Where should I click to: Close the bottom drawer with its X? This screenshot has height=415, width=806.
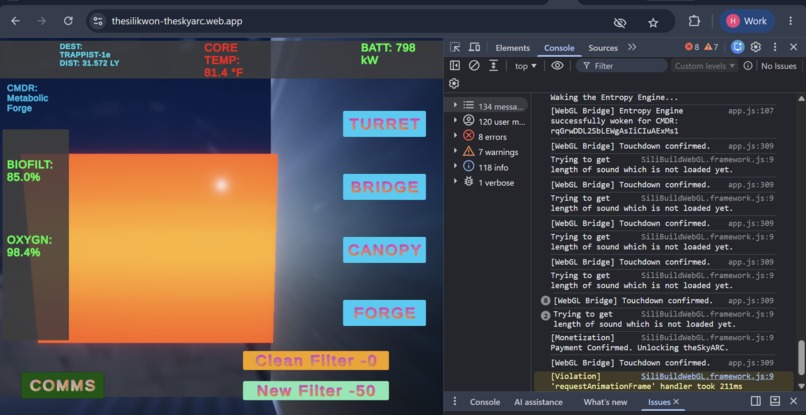(x=794, y=401)
